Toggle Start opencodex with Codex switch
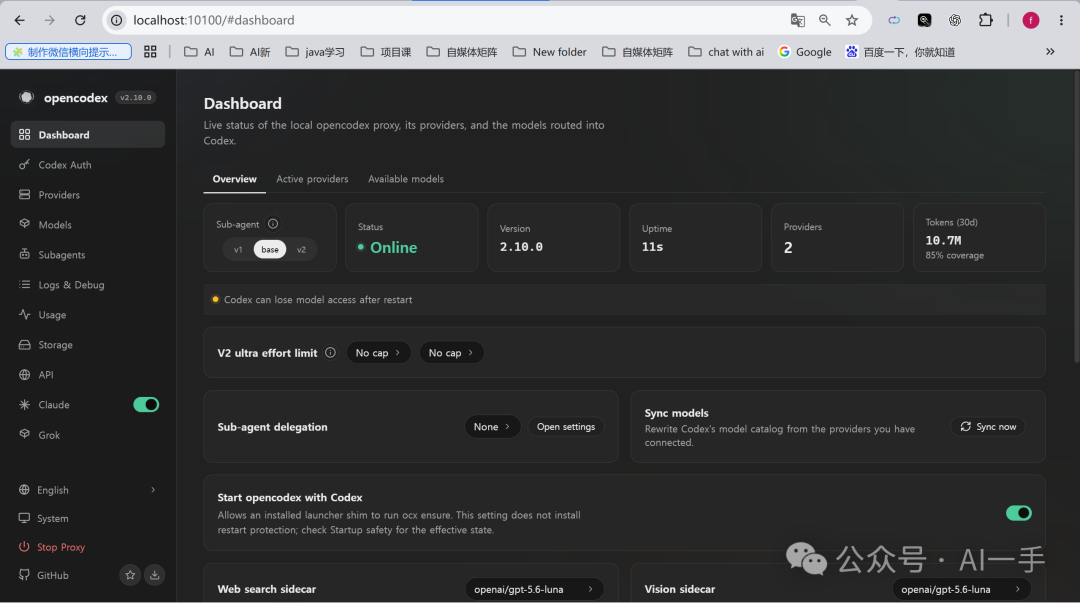Image resolution: width=1080 pixels, height=603 pixels. (1019, 513)
